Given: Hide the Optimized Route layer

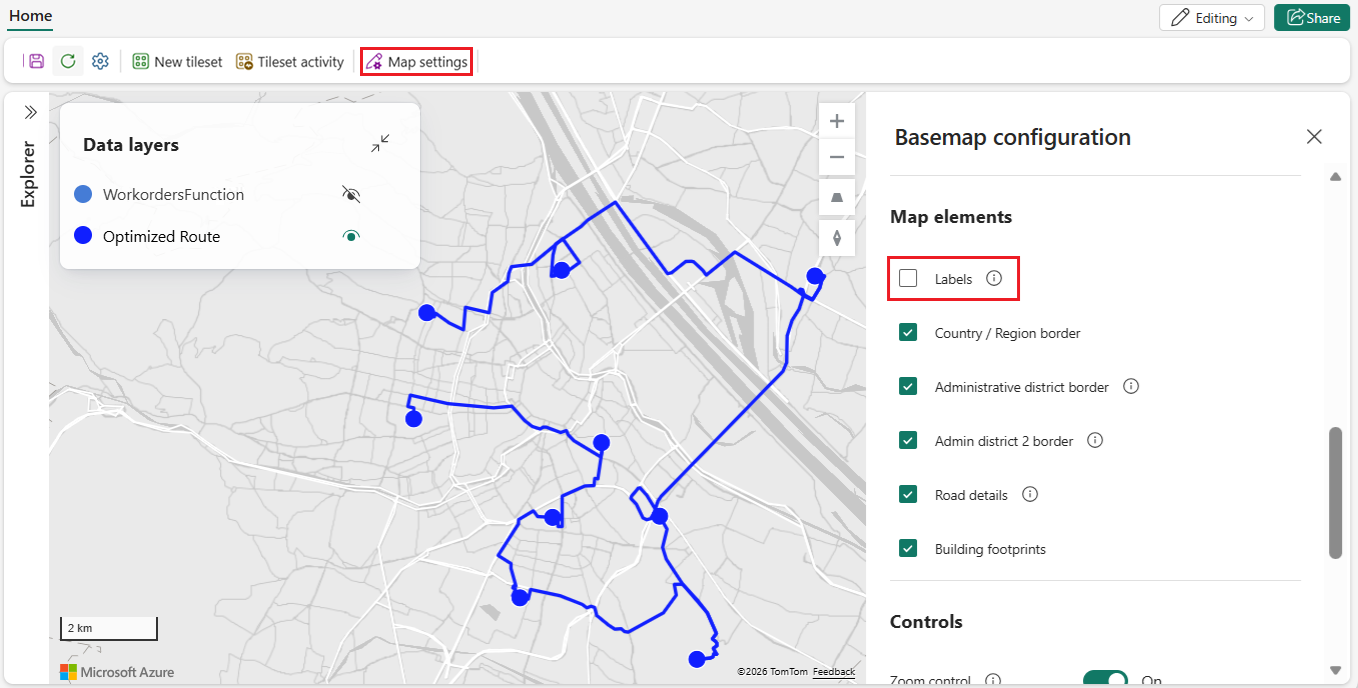Looking at the screenshot, I should coord(350,236).
